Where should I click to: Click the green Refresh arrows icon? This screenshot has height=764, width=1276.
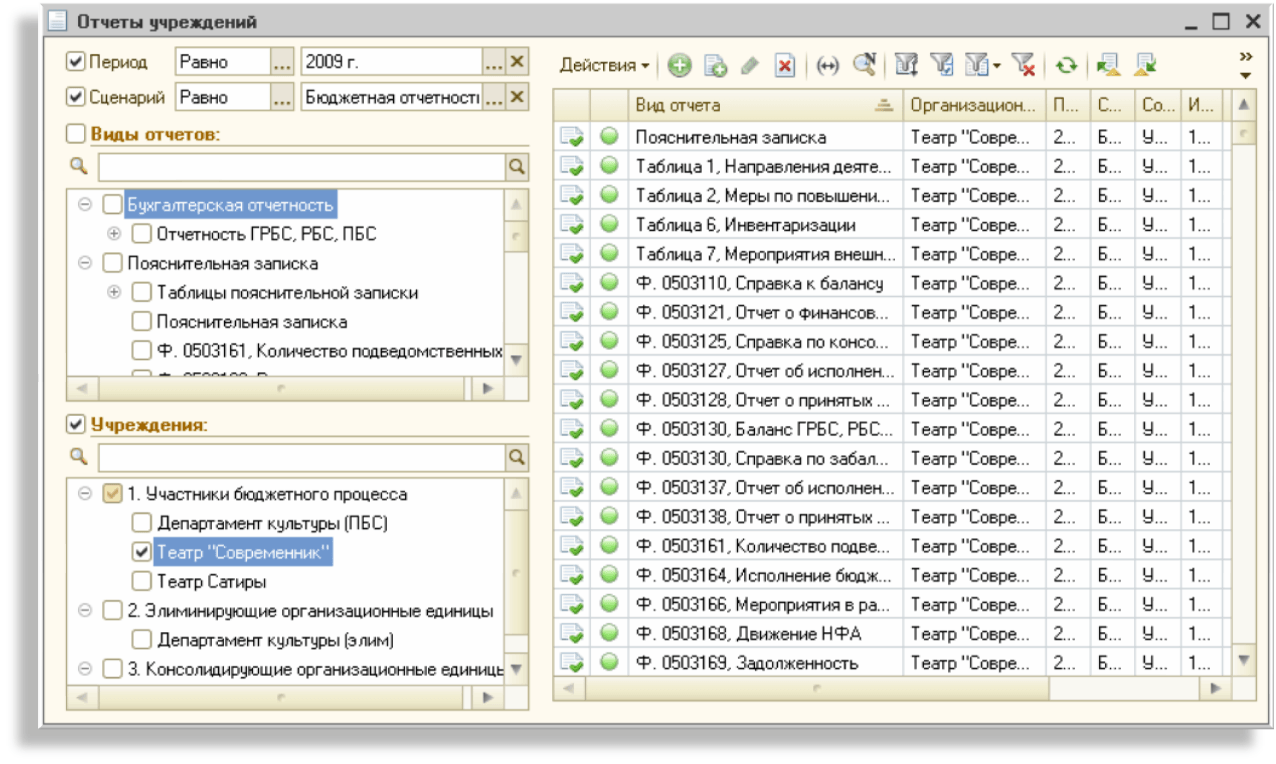click(1066, 65)
